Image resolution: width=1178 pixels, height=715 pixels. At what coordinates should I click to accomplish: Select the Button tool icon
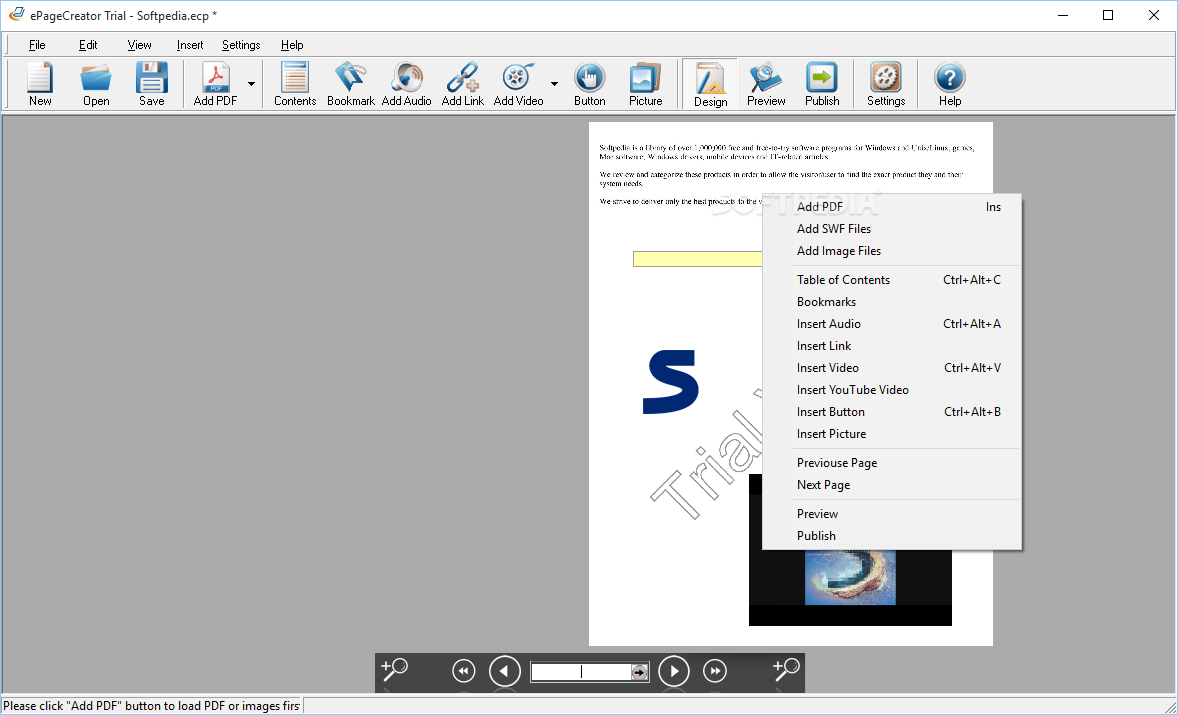[590, 84]
